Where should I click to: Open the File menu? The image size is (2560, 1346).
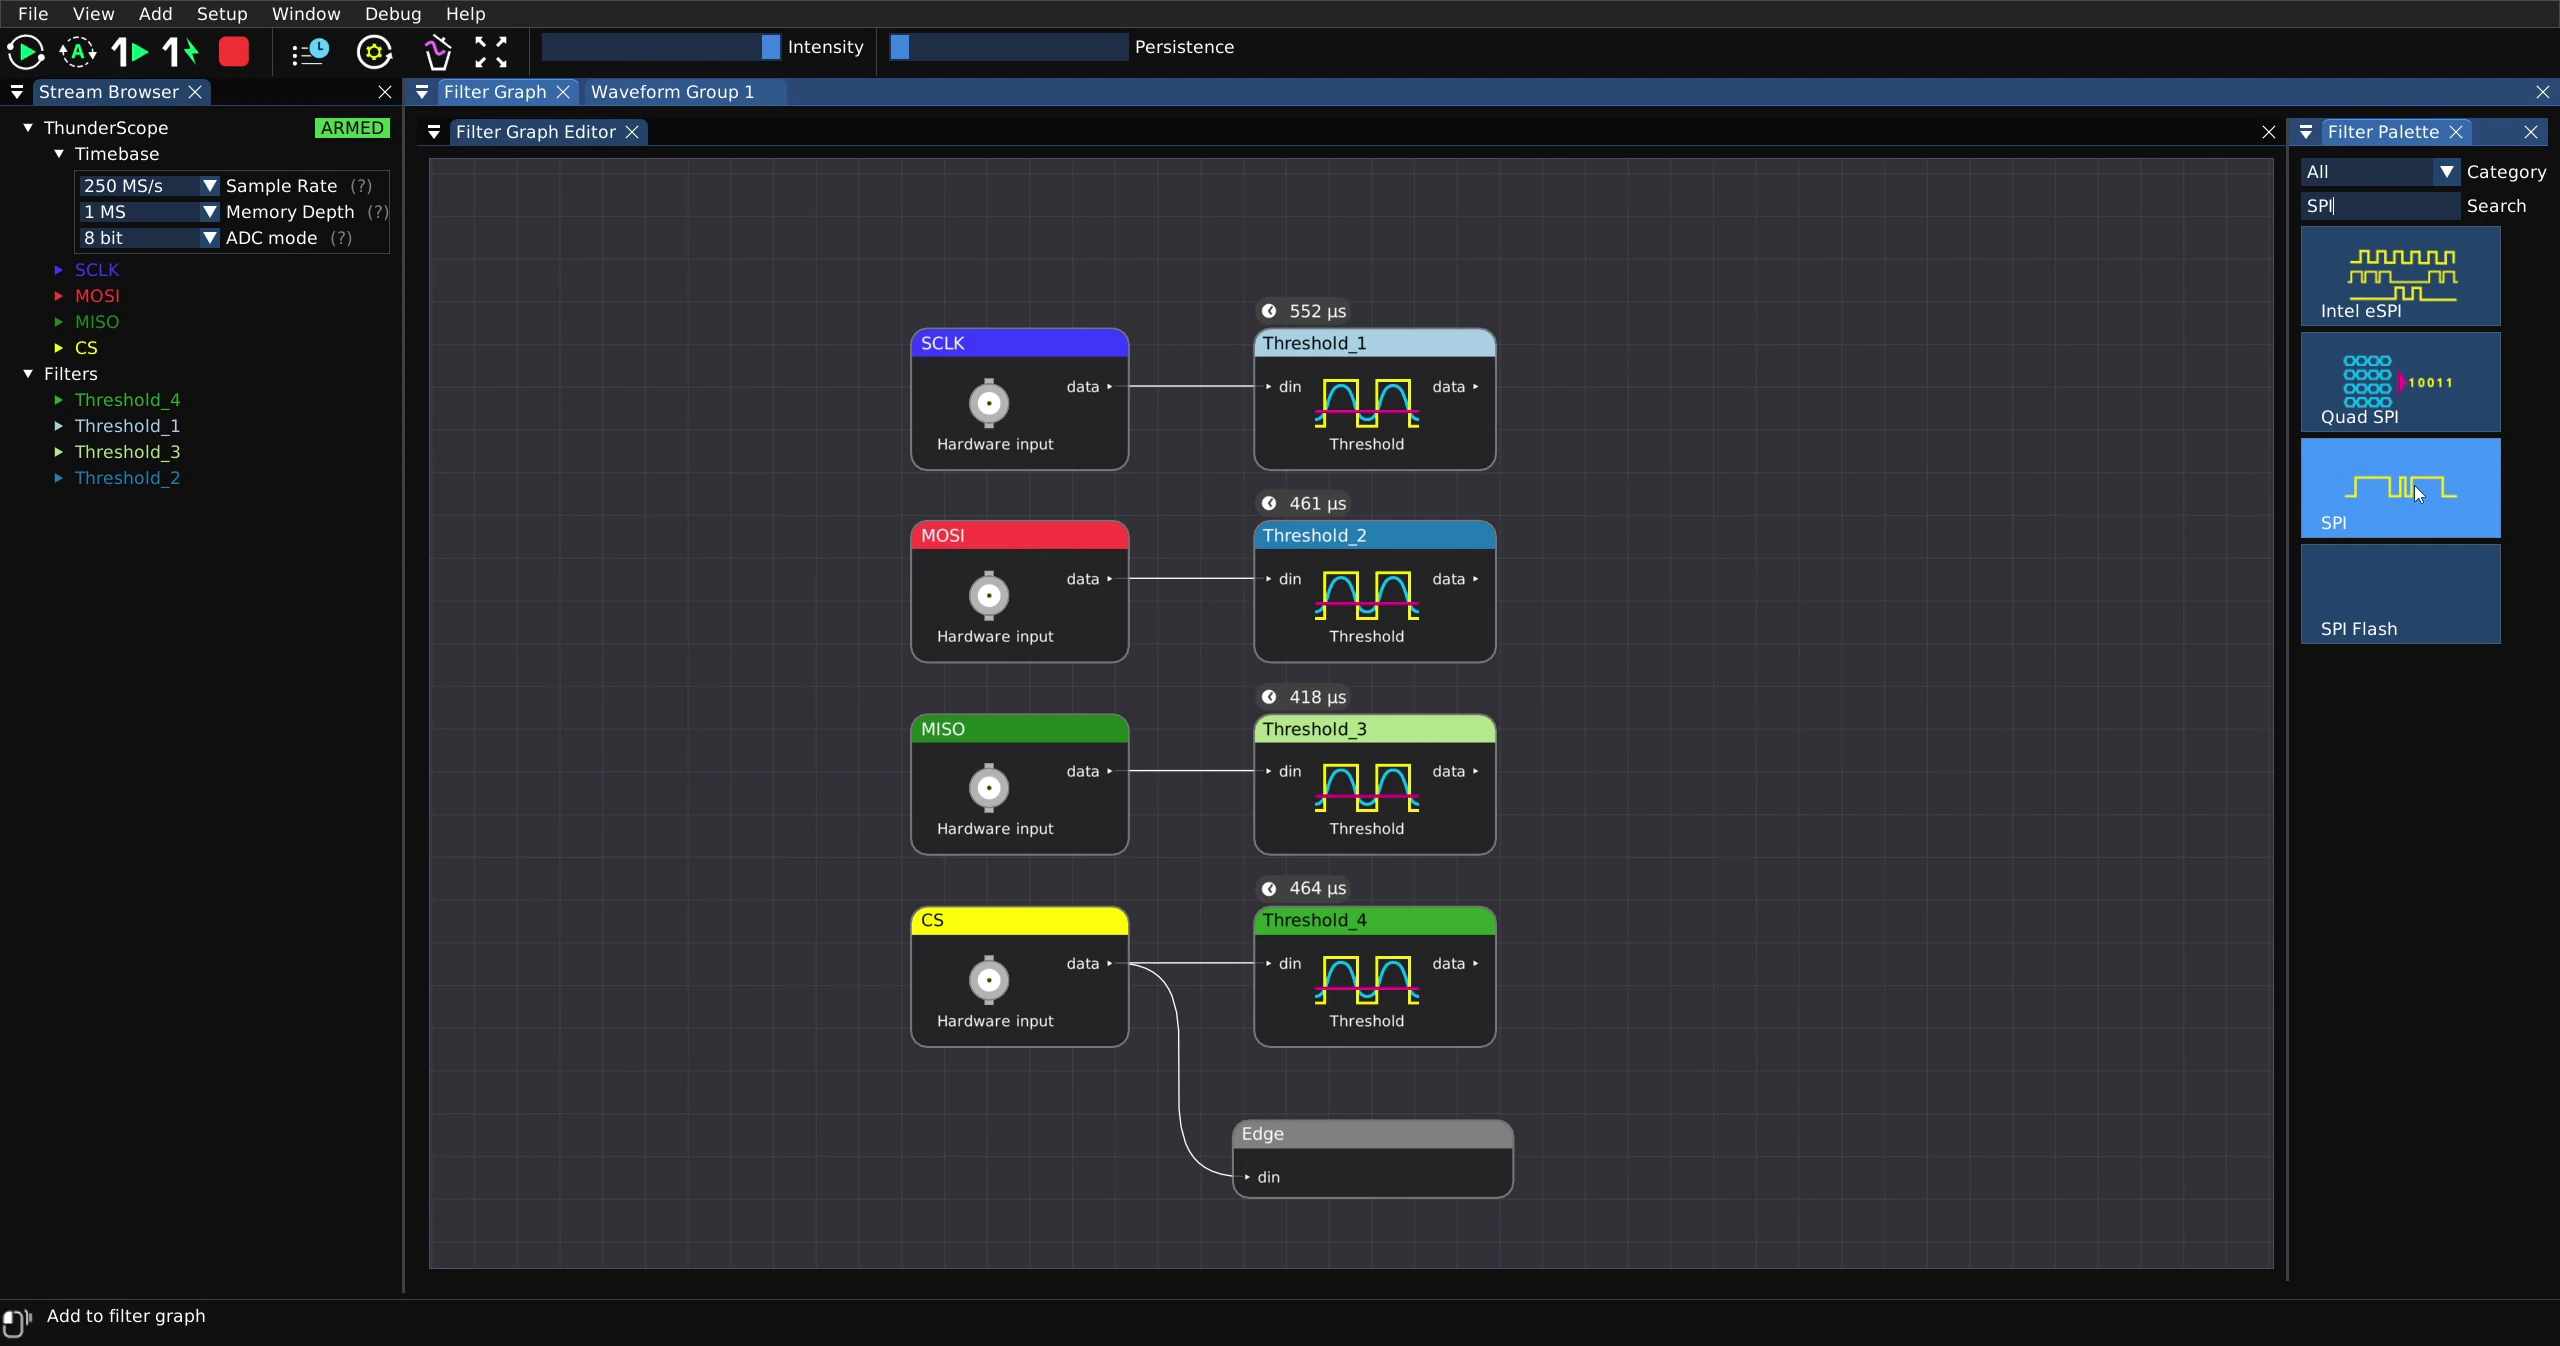tap(33, 14)
